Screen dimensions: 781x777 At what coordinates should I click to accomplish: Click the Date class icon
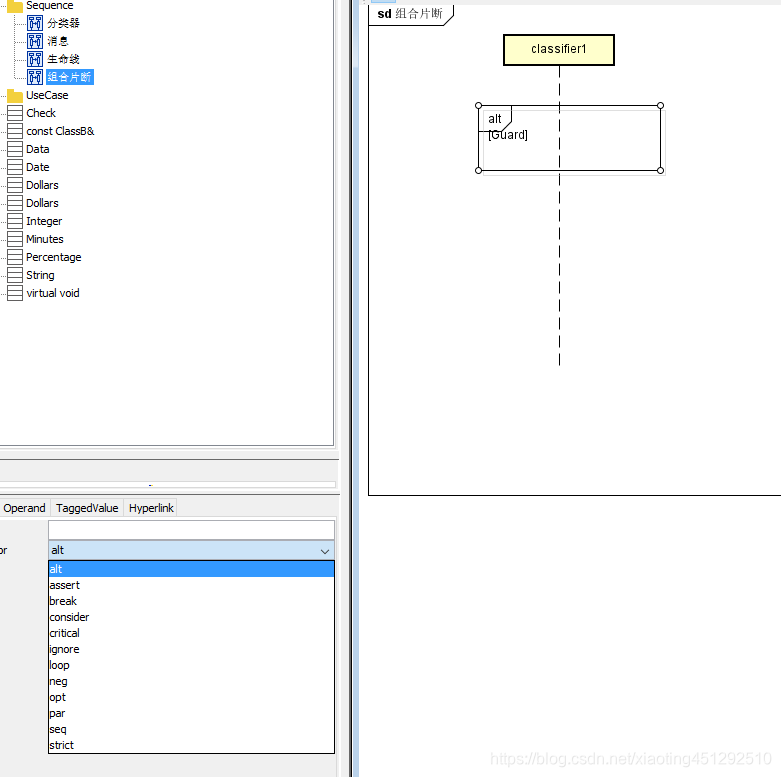click(x=15, y=167)
